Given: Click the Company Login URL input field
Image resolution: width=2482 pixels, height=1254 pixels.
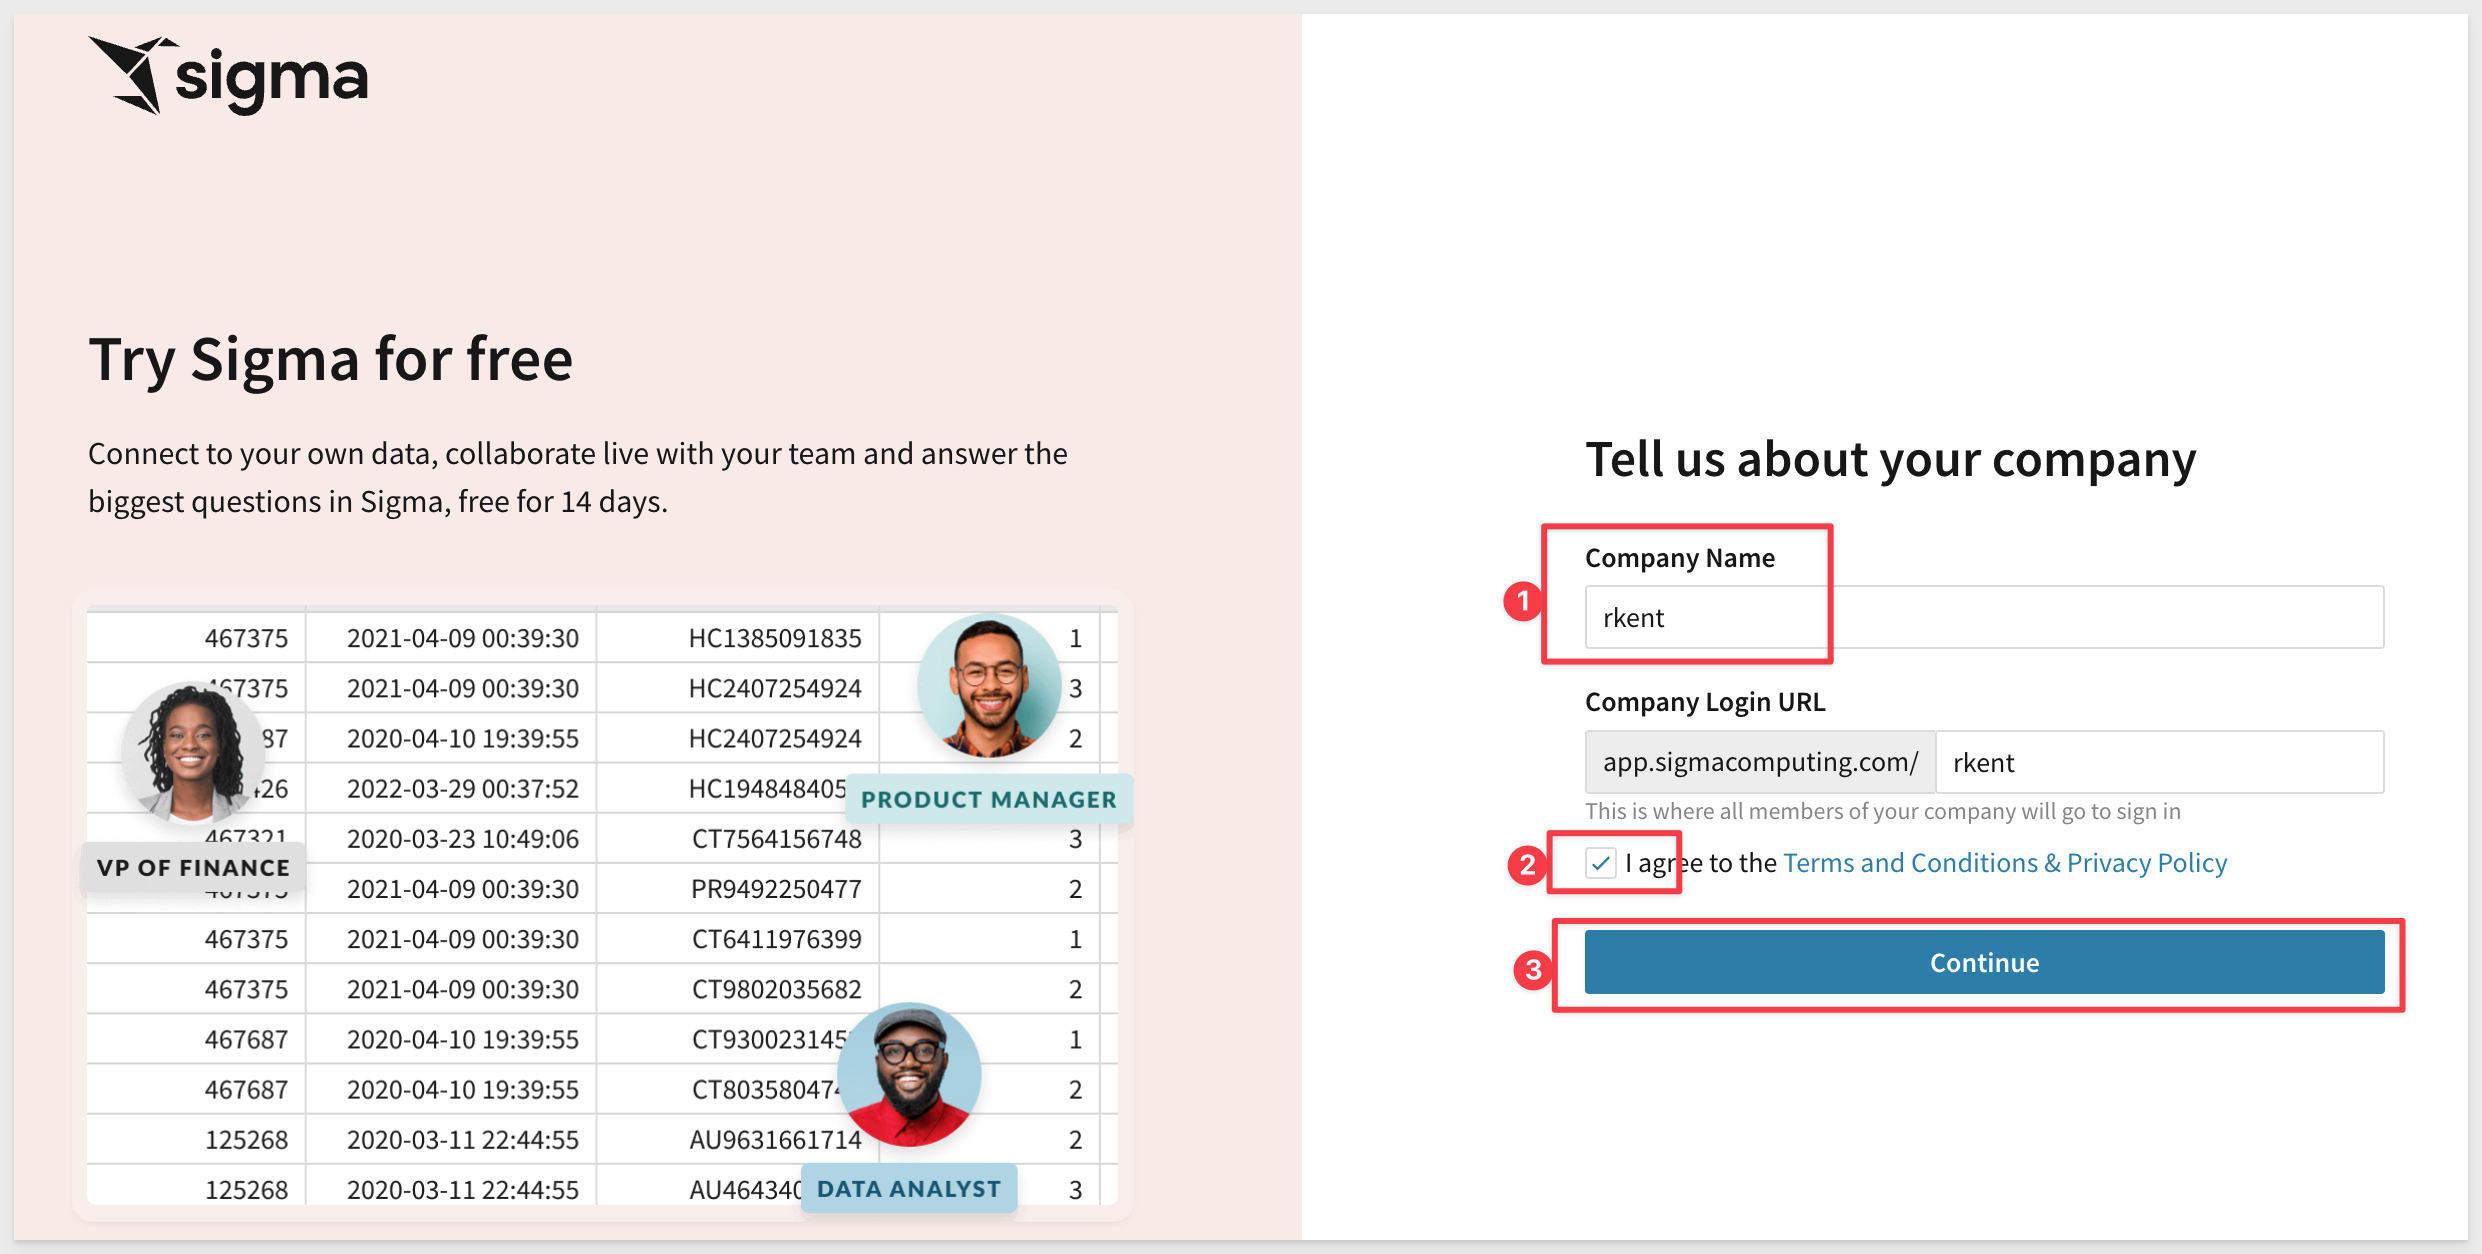Looking at the screenshot, I should pos(2158,762).
